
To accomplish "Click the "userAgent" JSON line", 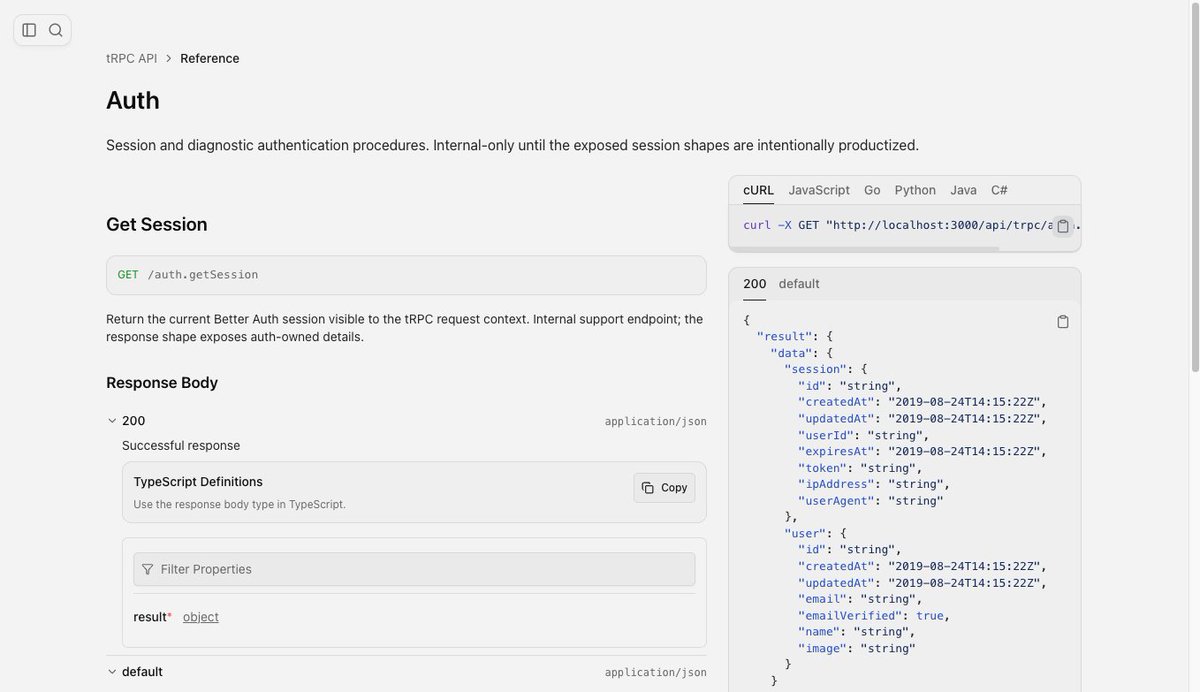I will [871, 501].
